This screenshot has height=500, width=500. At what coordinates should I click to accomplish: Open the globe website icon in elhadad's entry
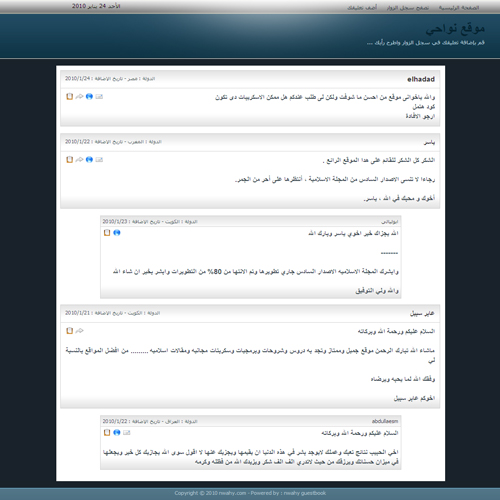pyautogui.click(x=89, y=96)
